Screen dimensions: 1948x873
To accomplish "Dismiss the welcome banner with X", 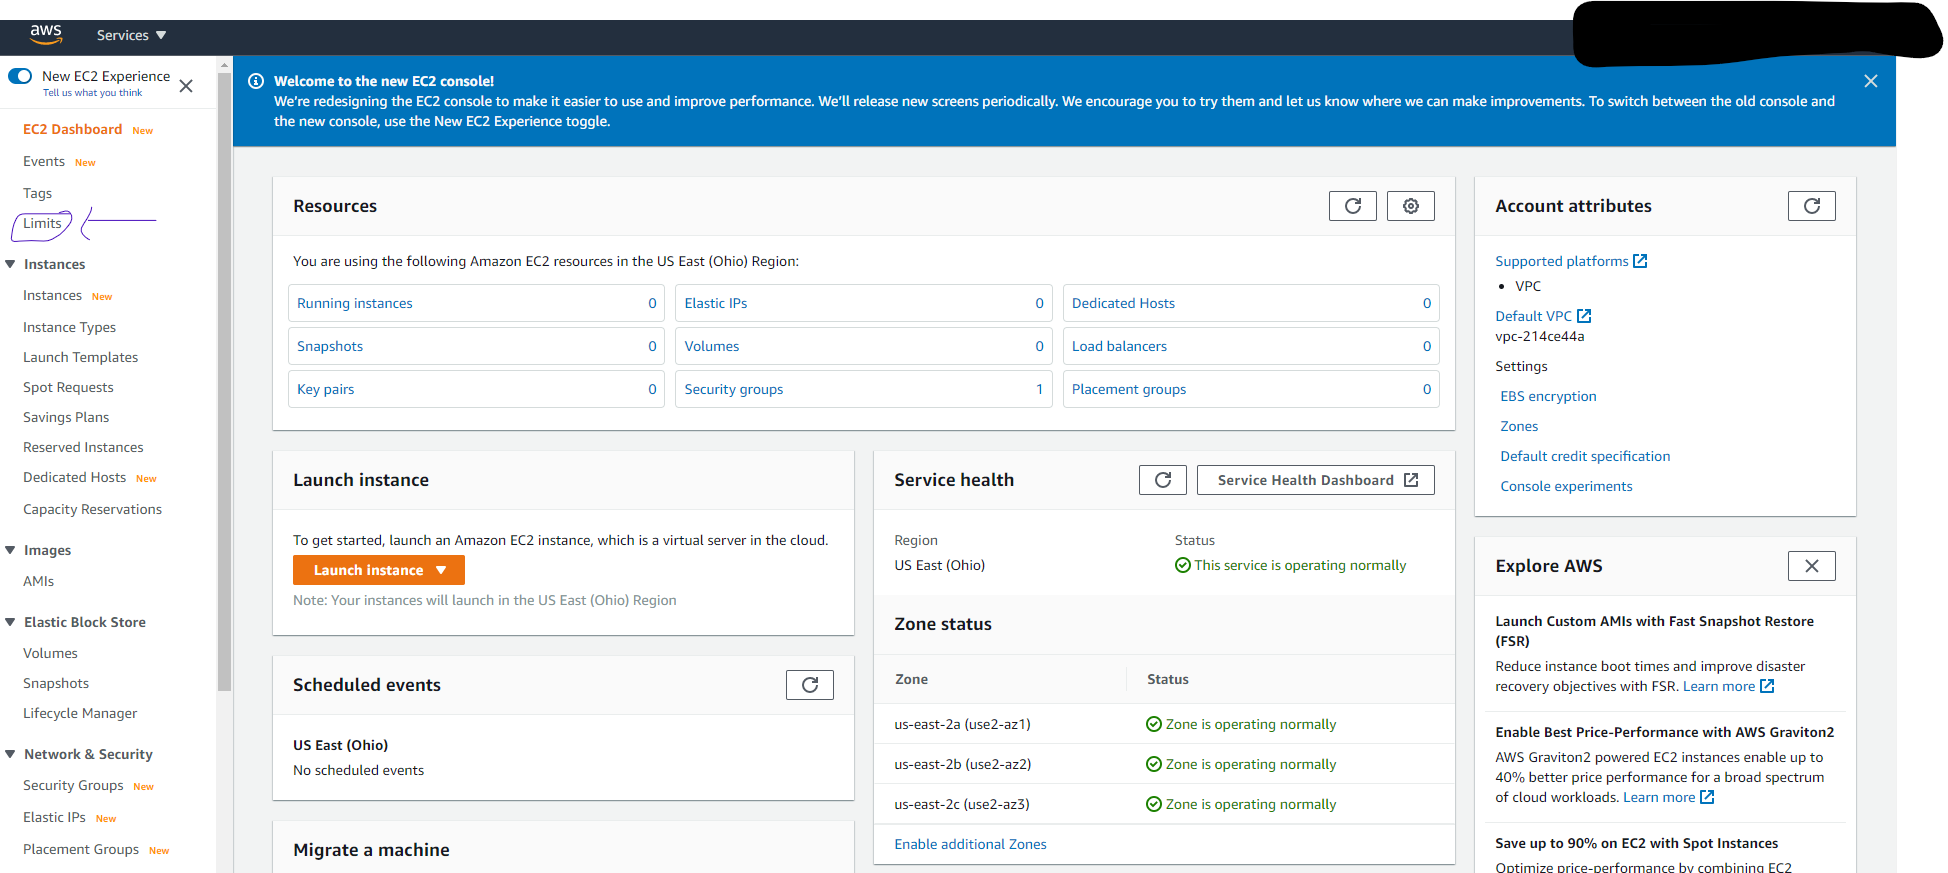I will click(x=1871, y=81).
